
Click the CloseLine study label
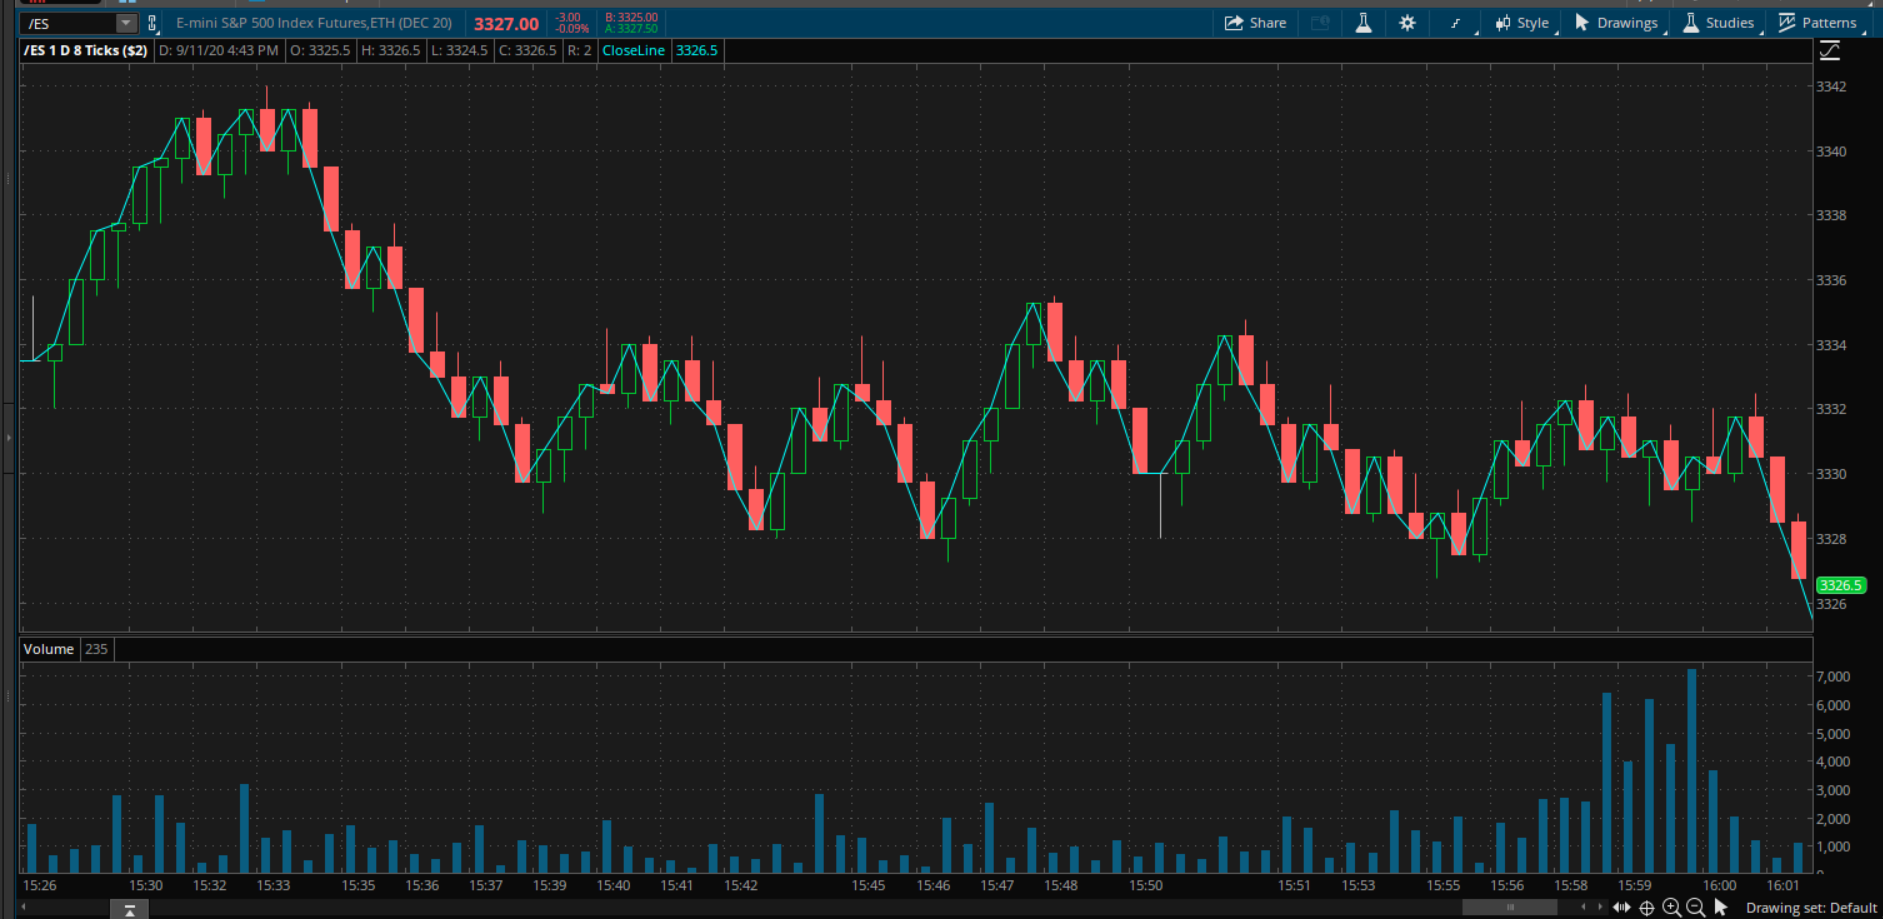tap(633, 50)
